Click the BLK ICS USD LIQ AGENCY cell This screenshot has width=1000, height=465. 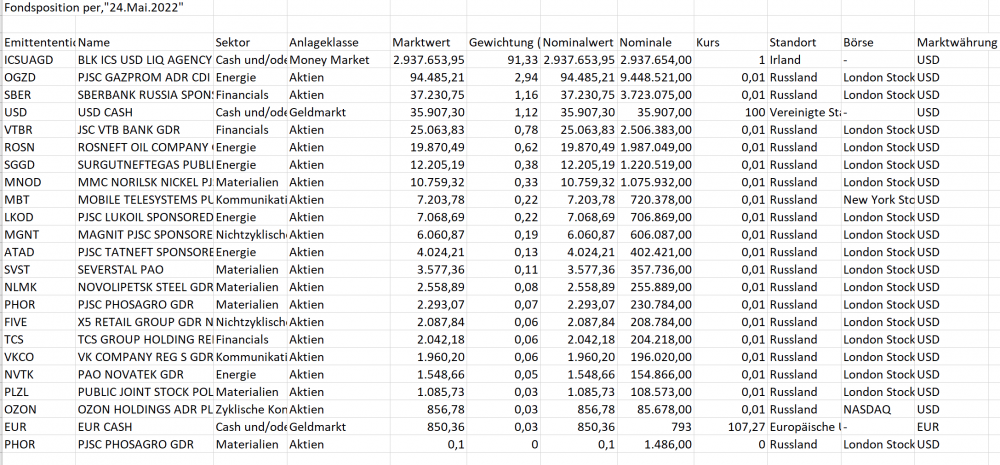[144, 60]
